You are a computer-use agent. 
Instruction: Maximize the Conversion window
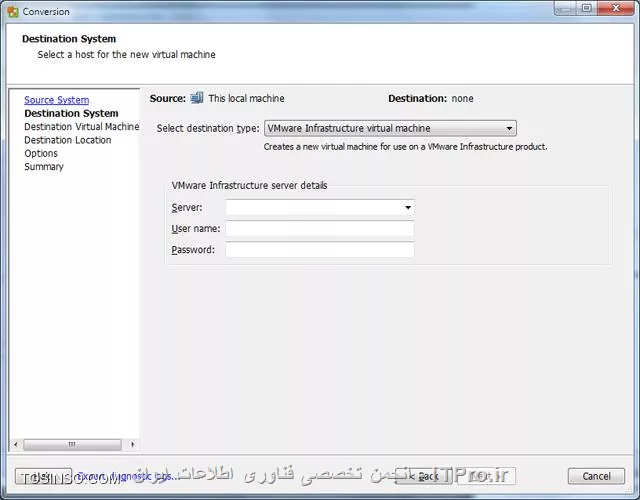coord(587,8)
